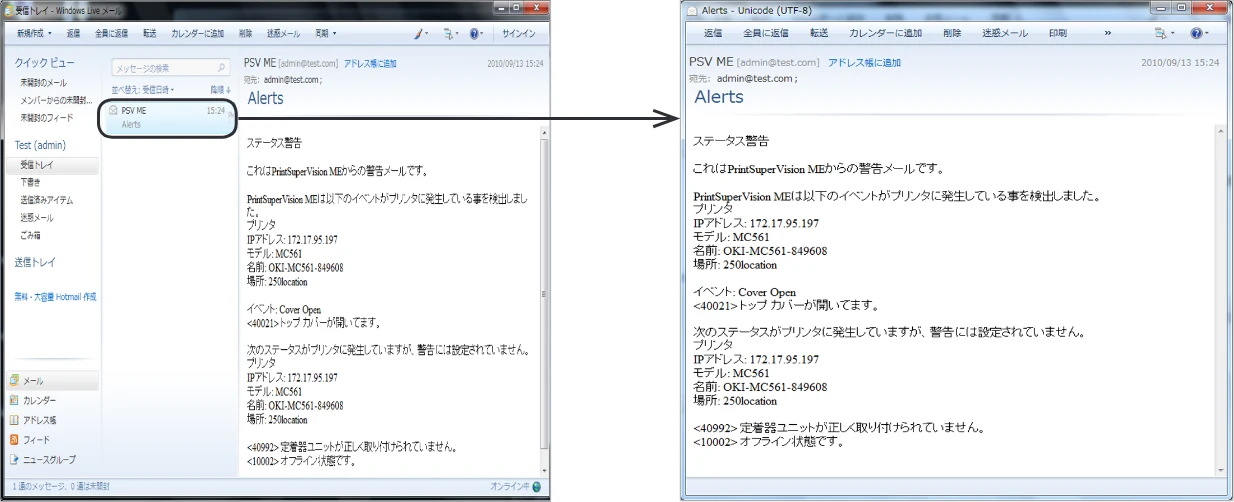
Task: Click the クイック ビュー header
Action: 44,62
